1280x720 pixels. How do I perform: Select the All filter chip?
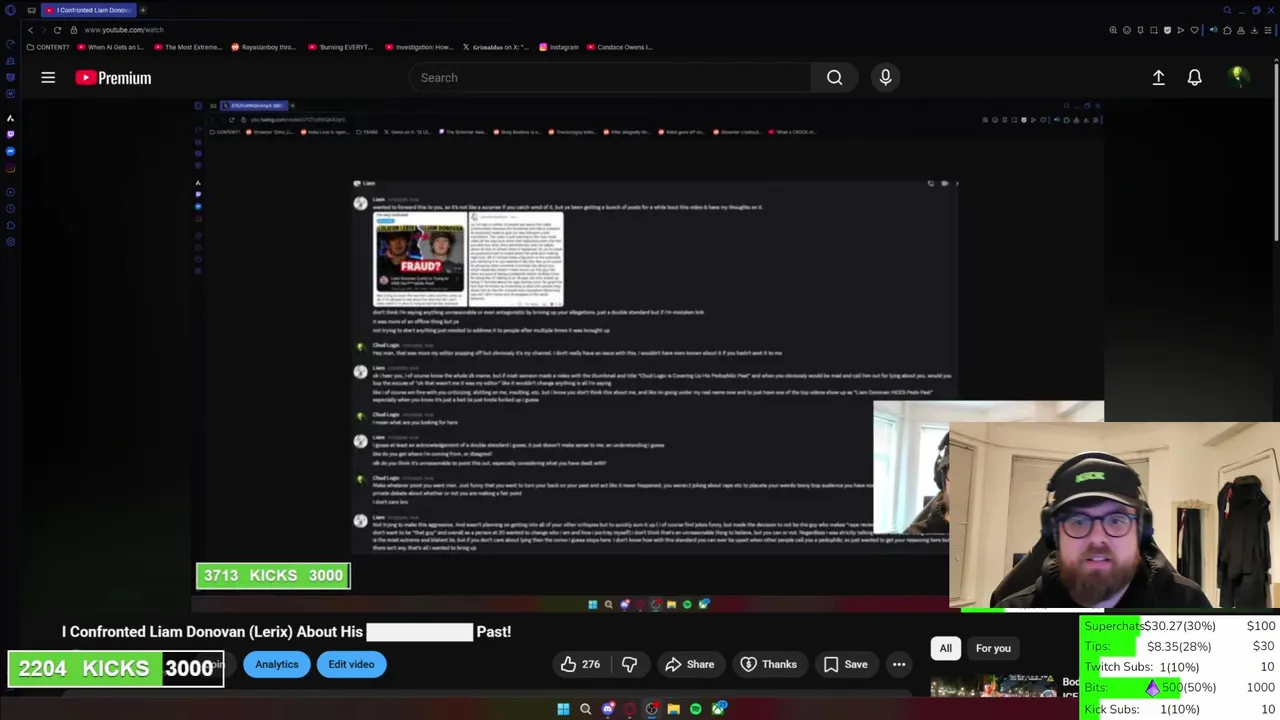pos(946,648)
